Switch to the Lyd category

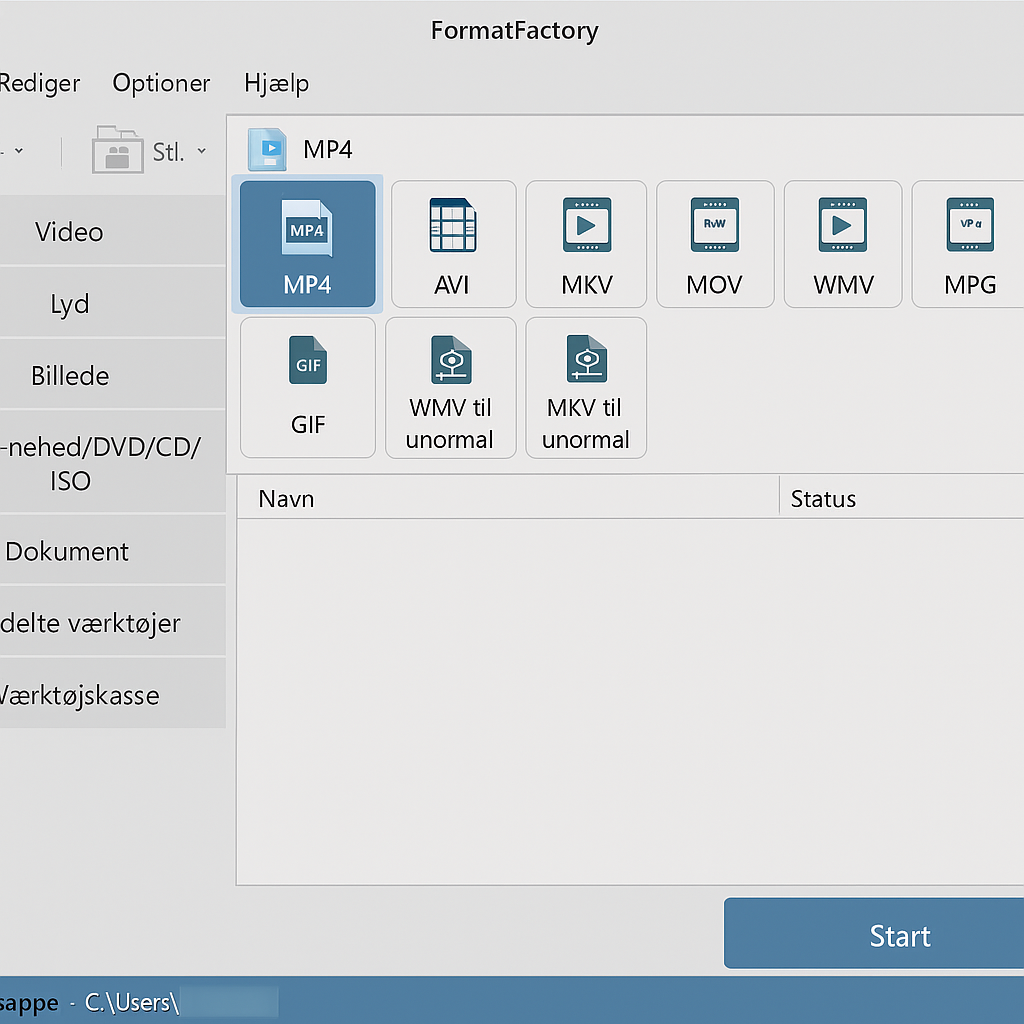pos(68,303)
